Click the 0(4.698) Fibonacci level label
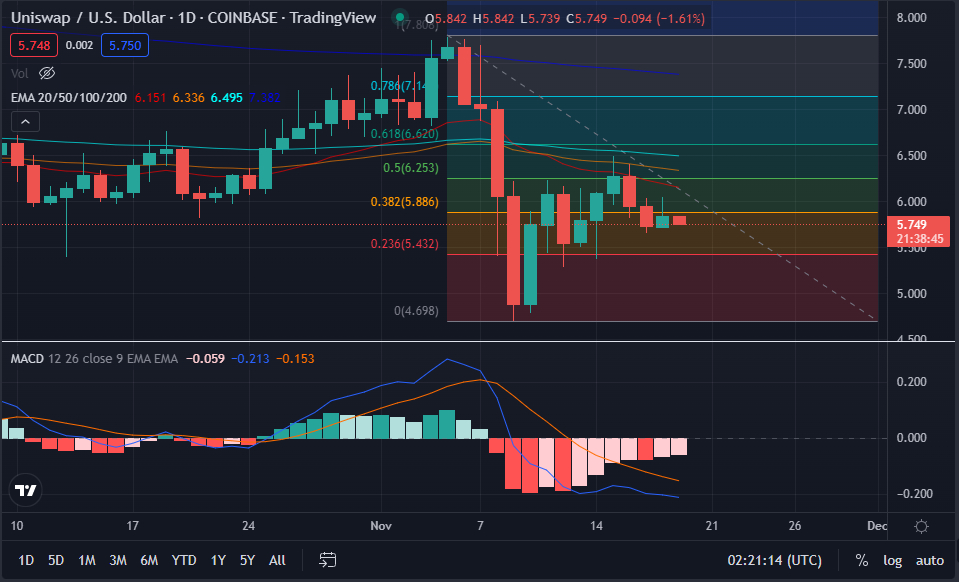The width and height of the screenshot is (959, 582). tap(417, 311)
